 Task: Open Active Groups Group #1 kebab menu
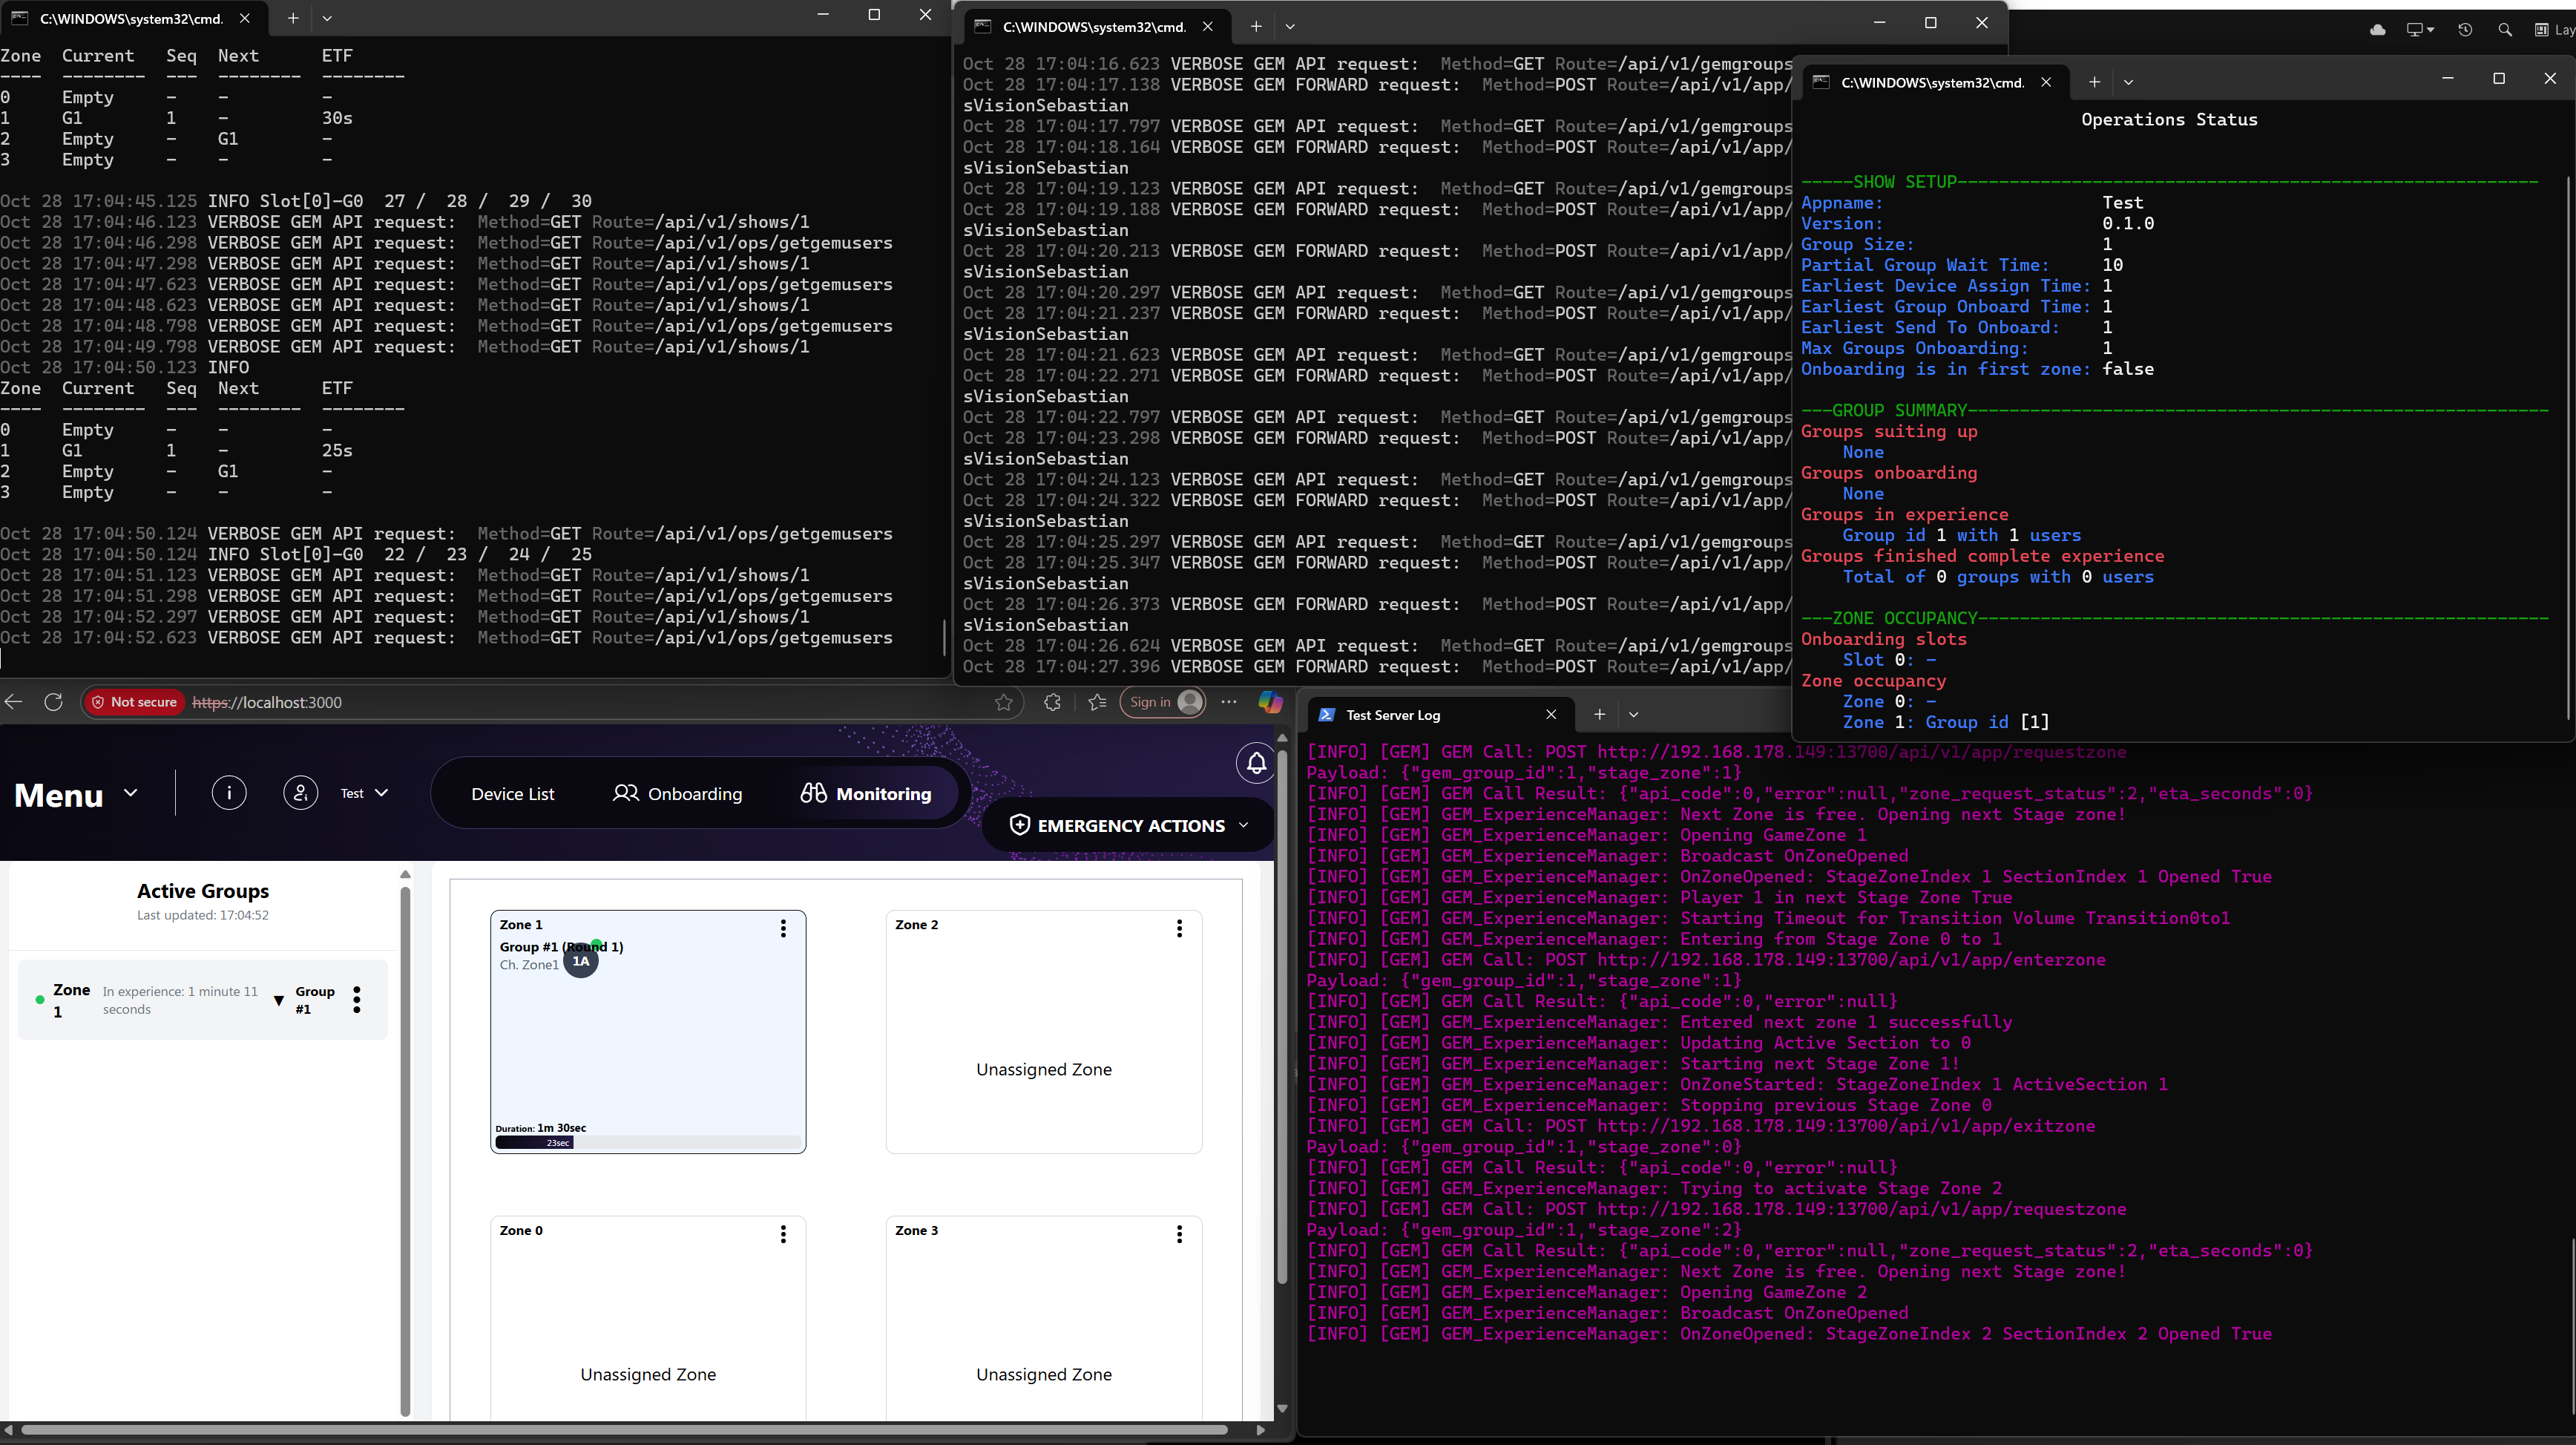pos(357,1000)
